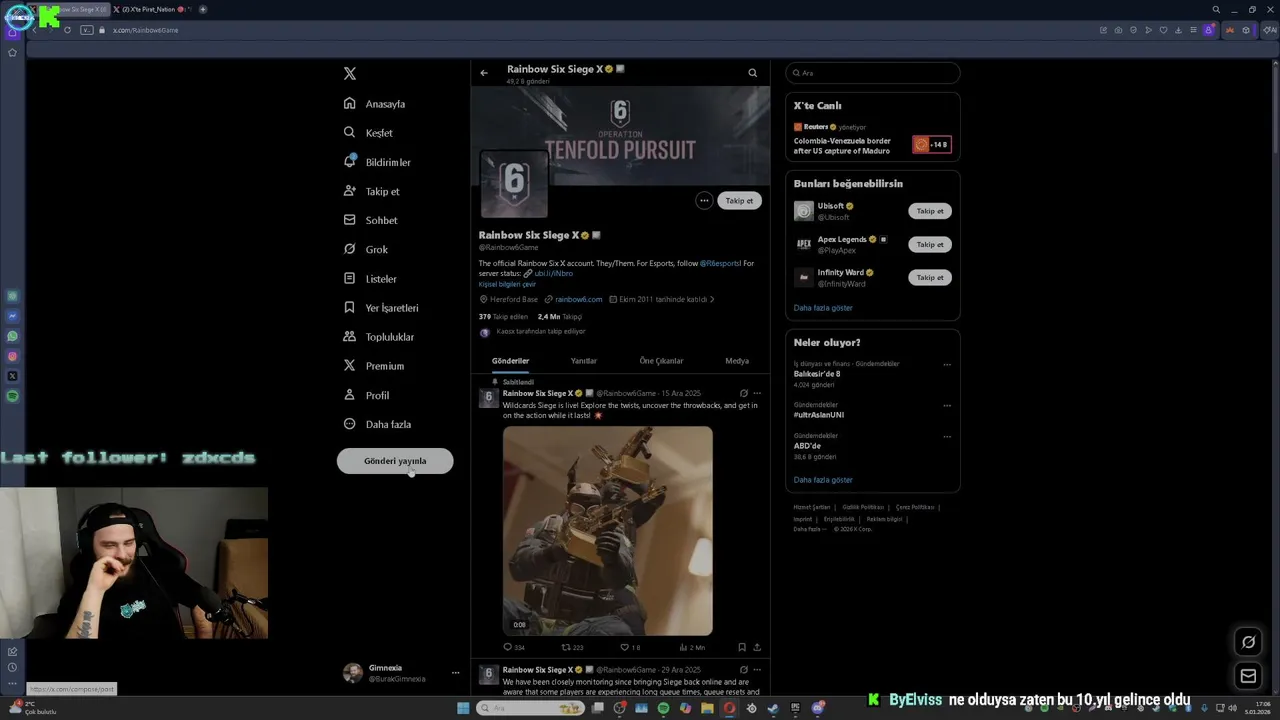Image resolution: width=1280 pixels, height=720 pixels.
Task: Open Takip et sidebar item
Action: click(x=371, y=191)
